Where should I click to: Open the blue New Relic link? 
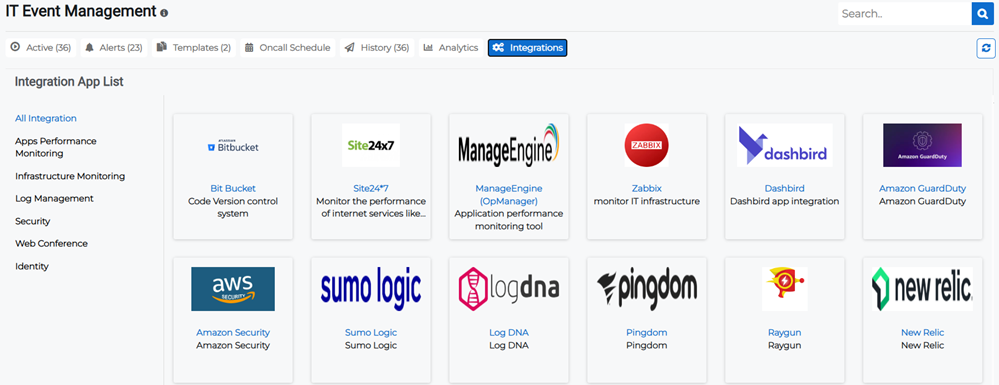[923, 333]
